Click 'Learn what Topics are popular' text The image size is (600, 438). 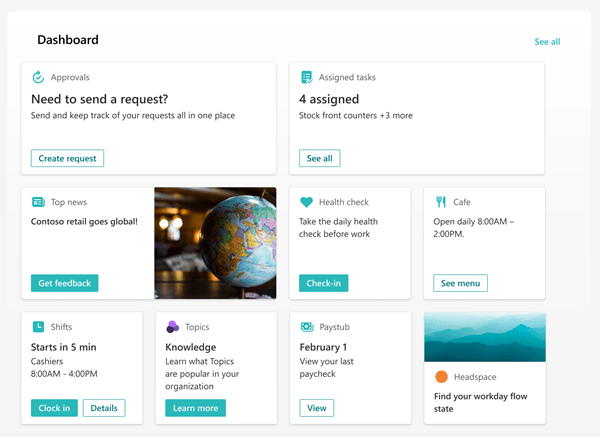point(202,374)
